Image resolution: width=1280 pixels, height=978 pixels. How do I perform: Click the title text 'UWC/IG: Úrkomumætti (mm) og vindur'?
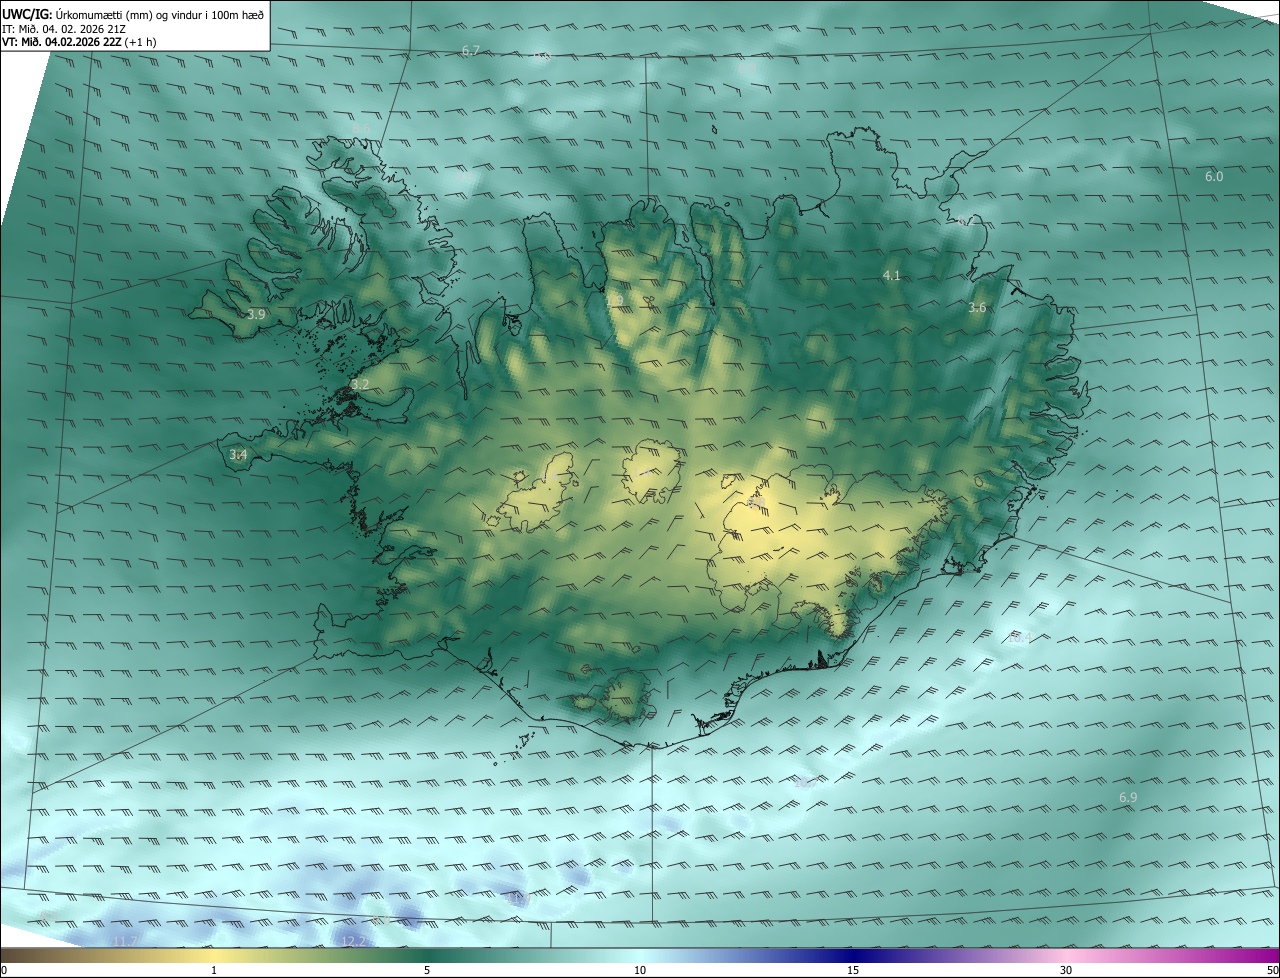pos(133,14)
